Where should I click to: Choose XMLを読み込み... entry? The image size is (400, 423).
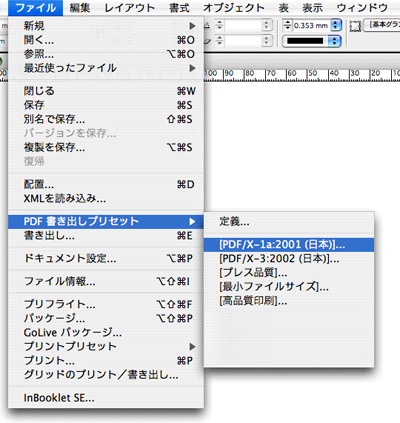pos(106,199)
